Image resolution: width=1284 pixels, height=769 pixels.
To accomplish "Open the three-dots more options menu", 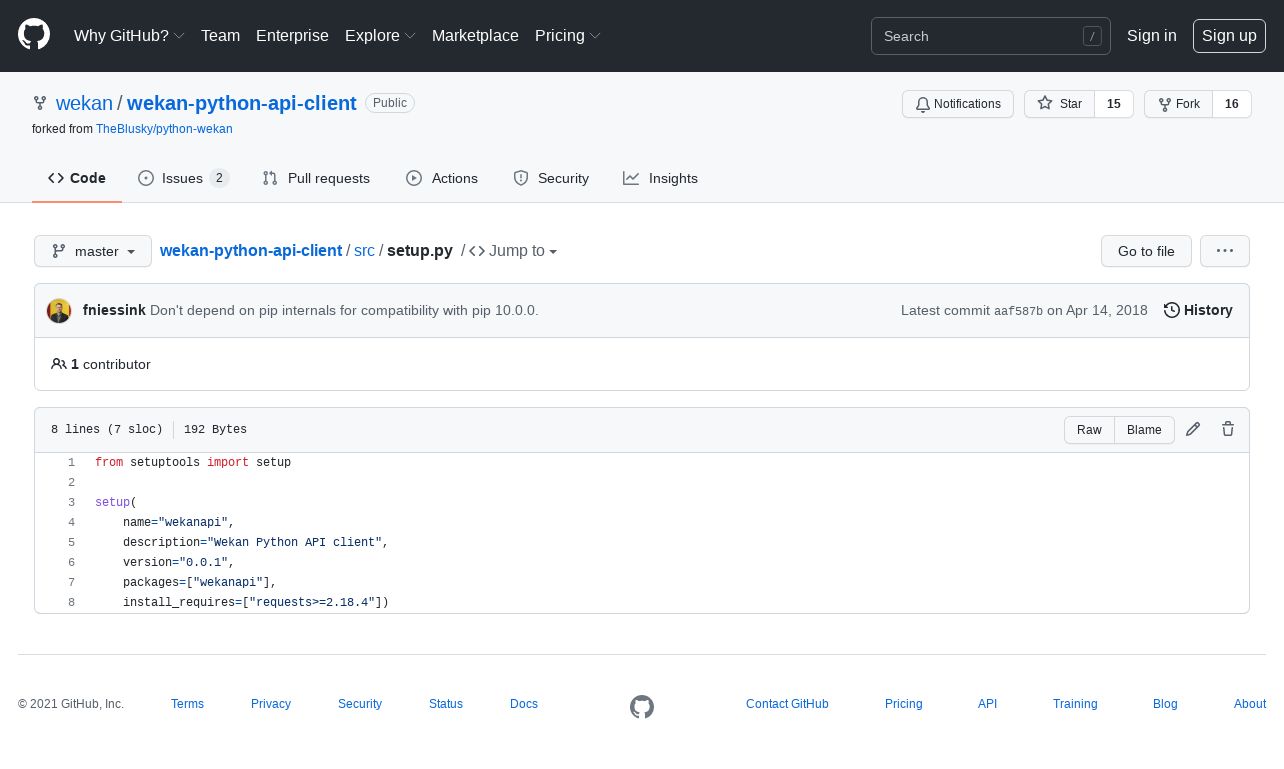I will 1225,251.
